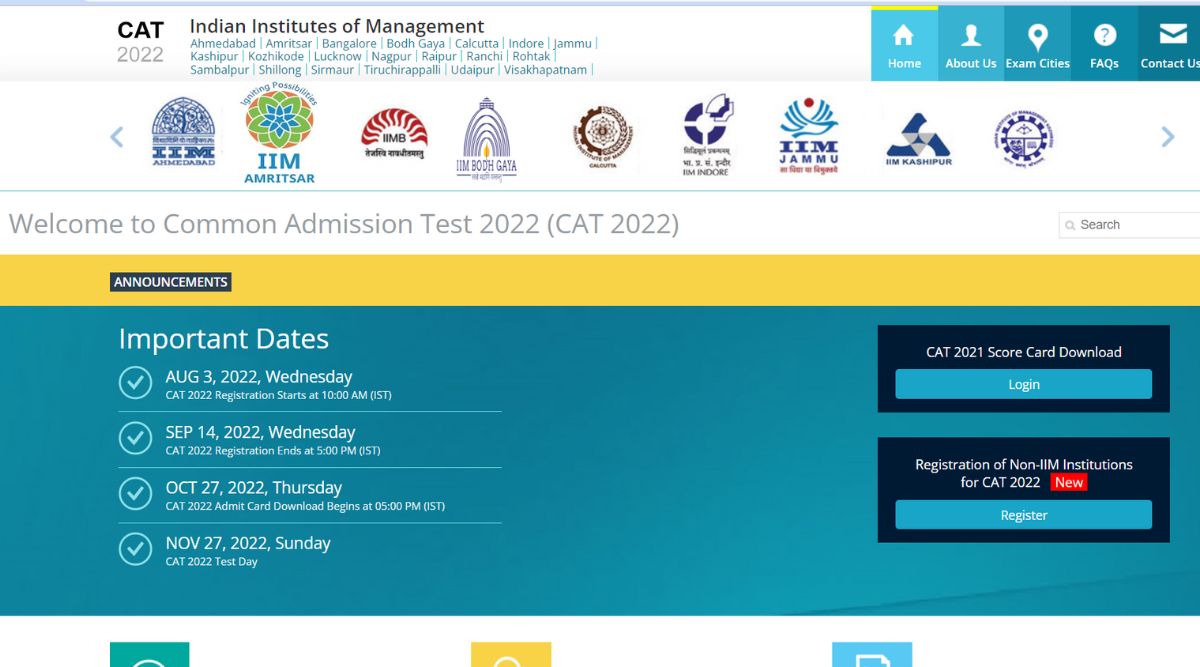Viewport: 1200px width, 667px height.
Task: Open the About Us page
Action: point(971,44)
